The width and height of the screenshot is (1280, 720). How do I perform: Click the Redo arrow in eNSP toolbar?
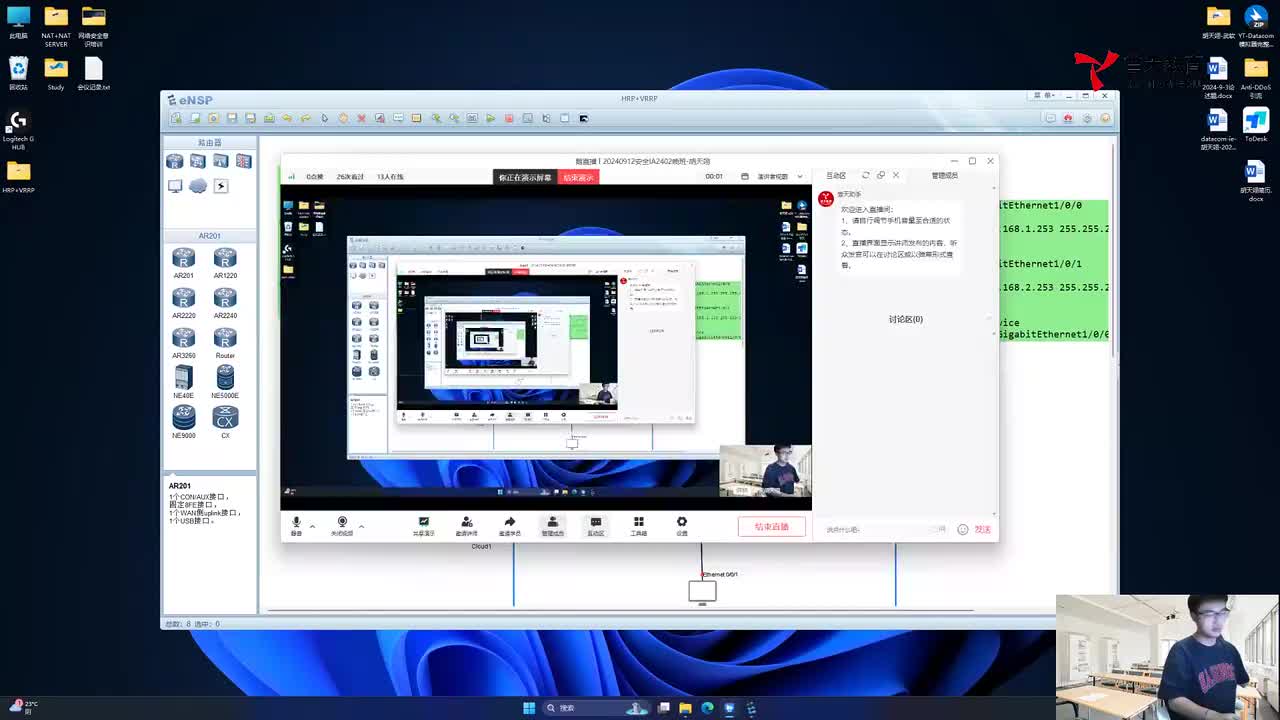[306, 118]
